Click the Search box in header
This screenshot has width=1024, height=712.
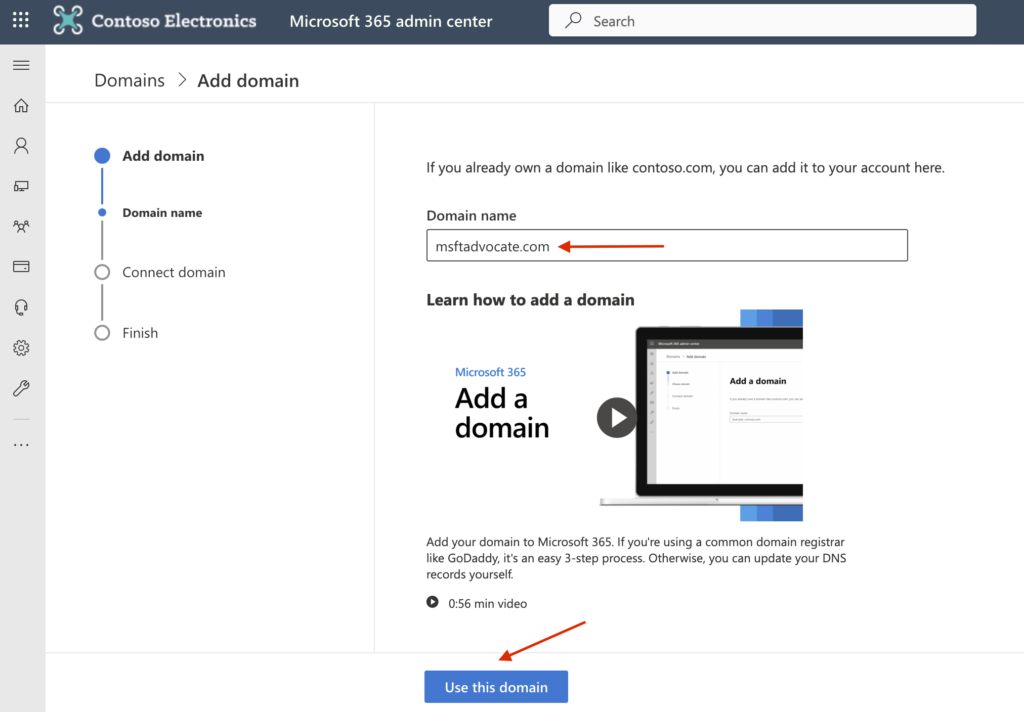[x=762, y=21]
